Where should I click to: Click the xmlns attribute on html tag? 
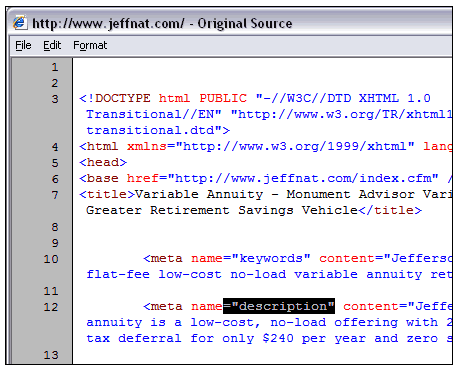(x=146, y=146)
